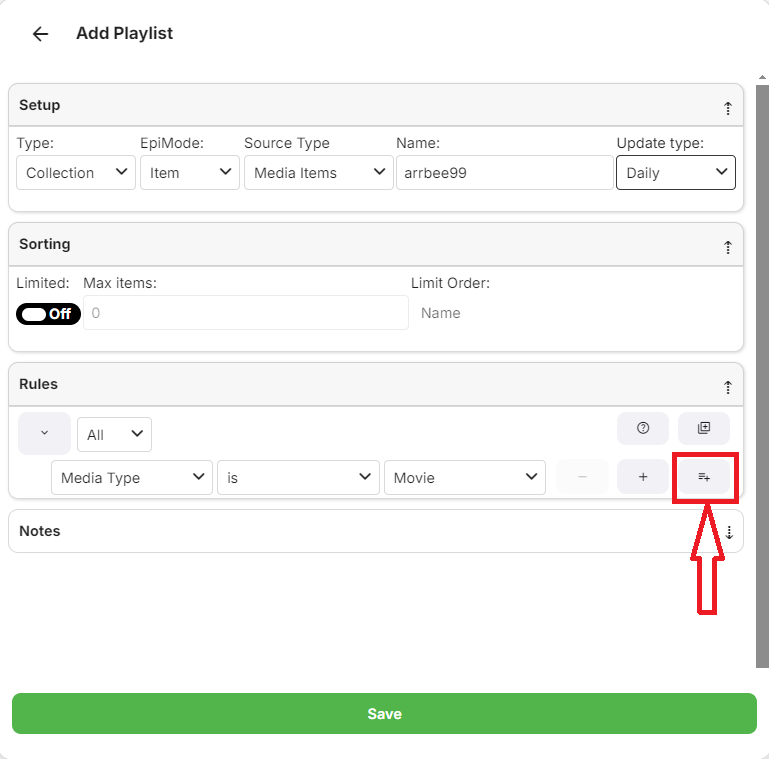Click the plus icon to add a rule
This screenshot has height=759, width=769.
coord(643,477)
